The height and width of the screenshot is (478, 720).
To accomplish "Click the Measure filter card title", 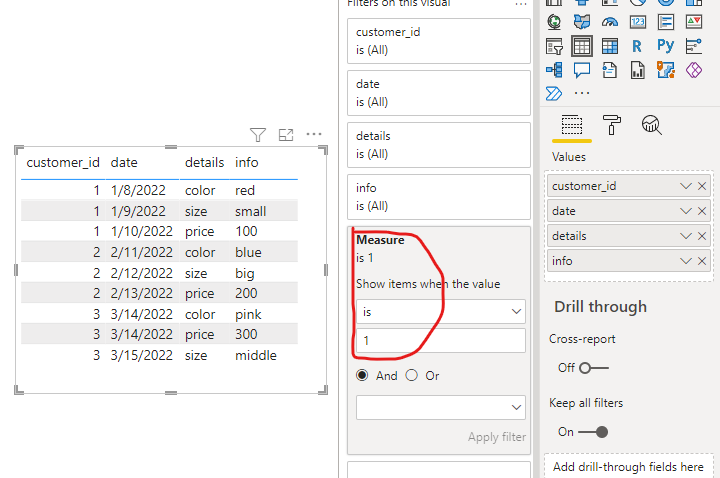I will (380, 240).
